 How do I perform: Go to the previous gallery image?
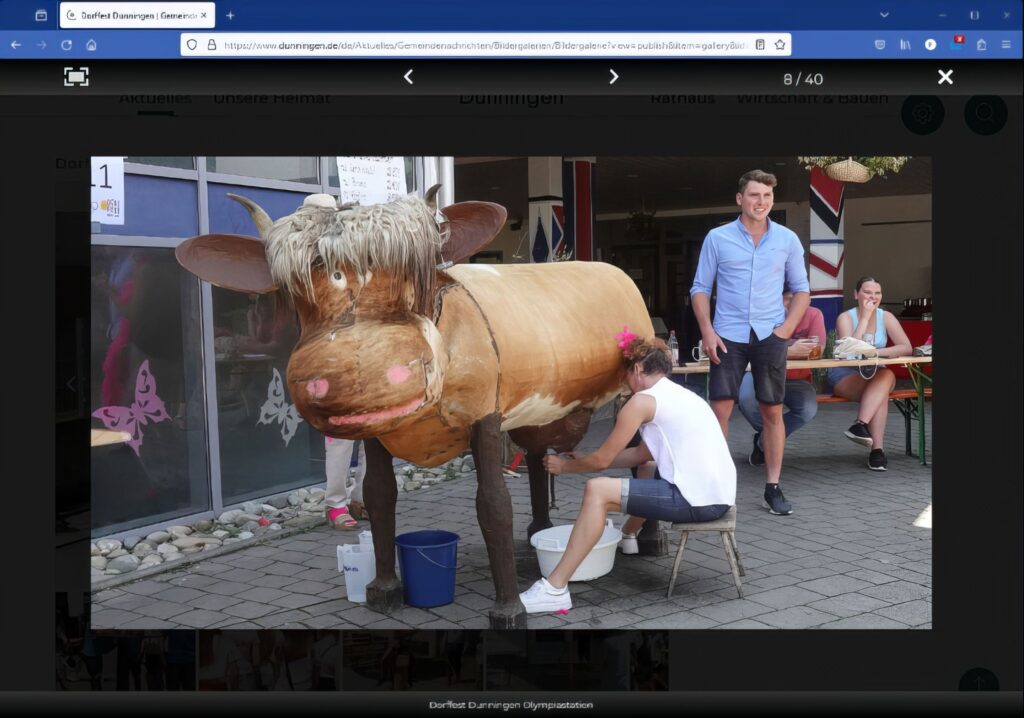tap(408, 77)
